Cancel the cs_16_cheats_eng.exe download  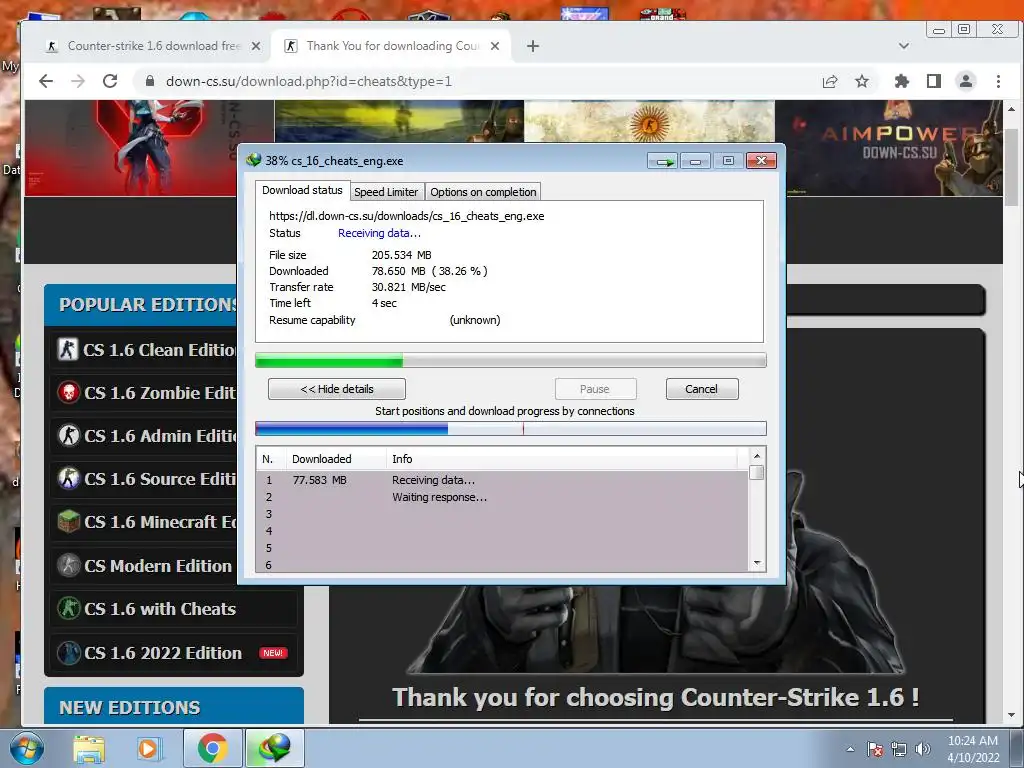[x=702, y=389]
